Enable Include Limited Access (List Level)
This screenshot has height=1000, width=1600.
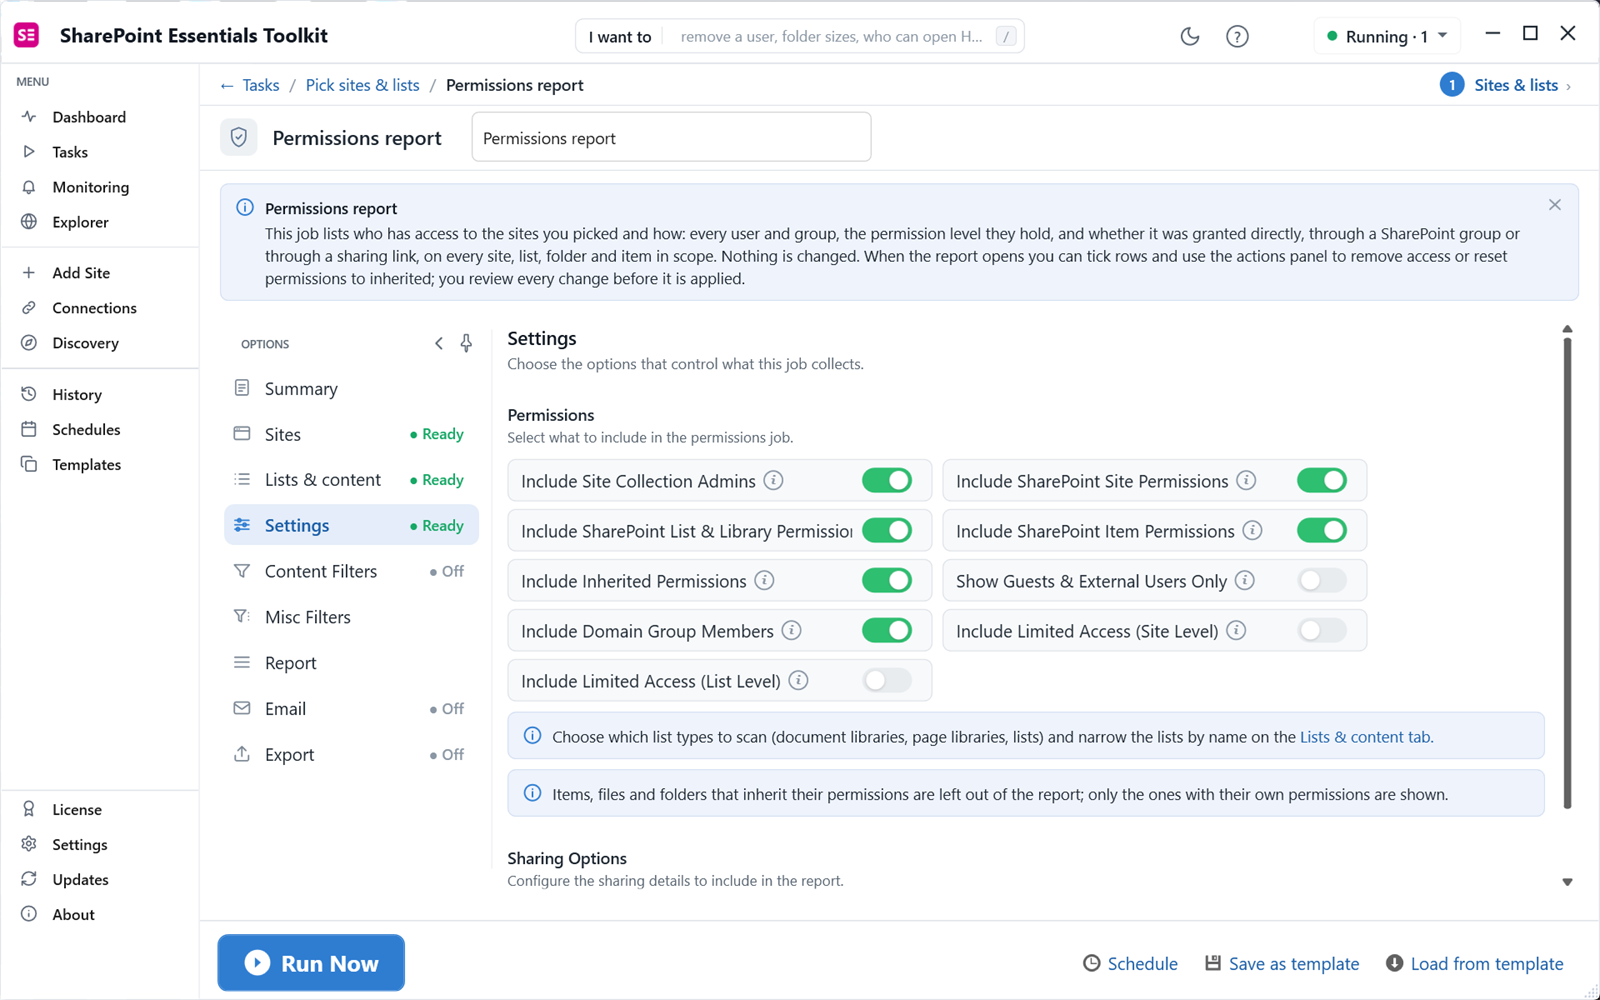tap(887, 681)
